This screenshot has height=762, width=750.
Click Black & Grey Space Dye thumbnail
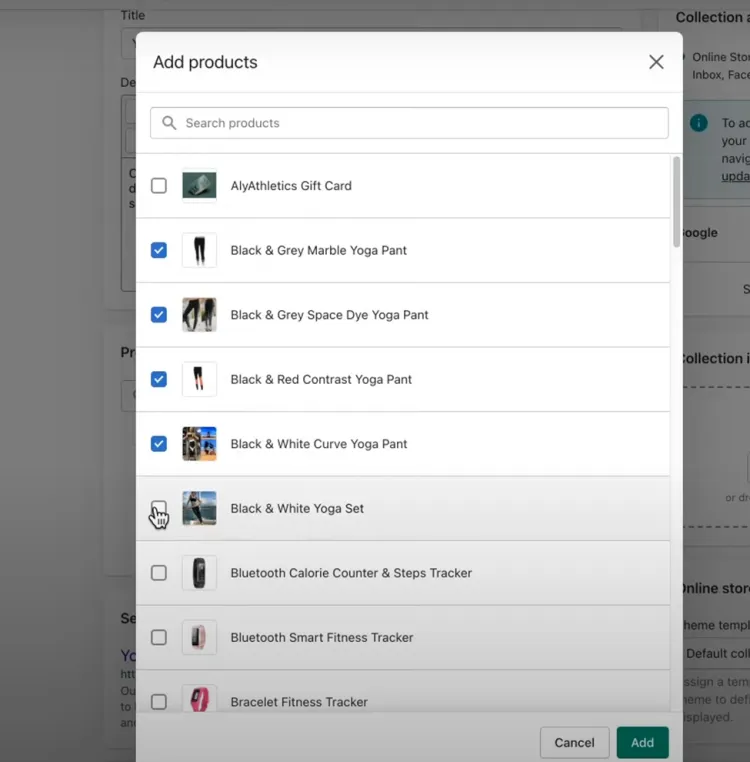[x=199, y=315]
